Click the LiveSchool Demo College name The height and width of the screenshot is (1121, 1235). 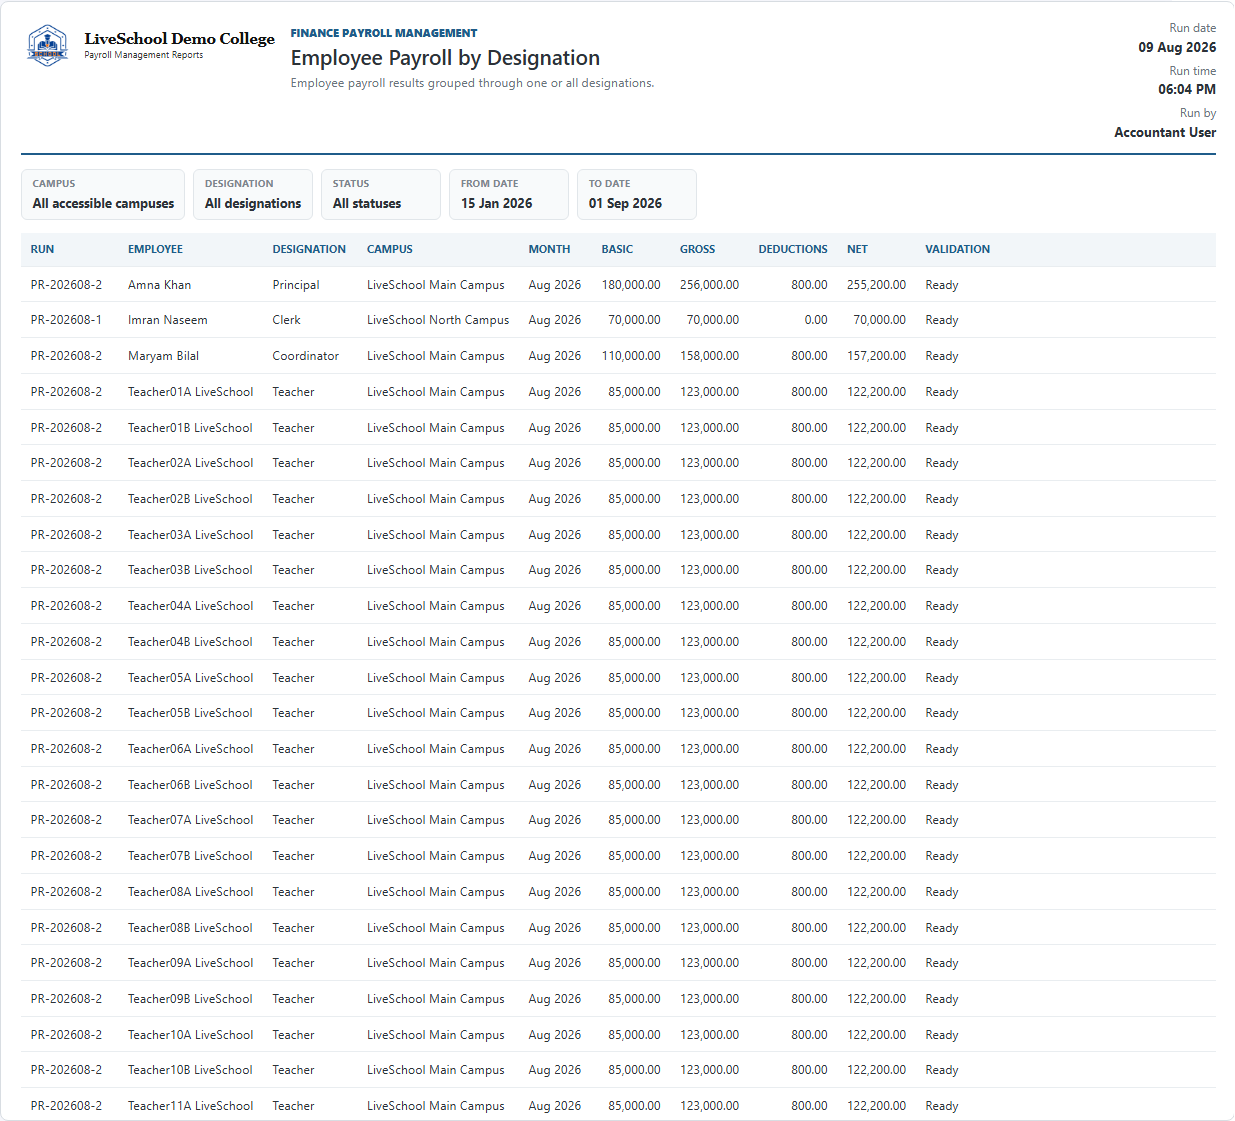click(179, 38)
